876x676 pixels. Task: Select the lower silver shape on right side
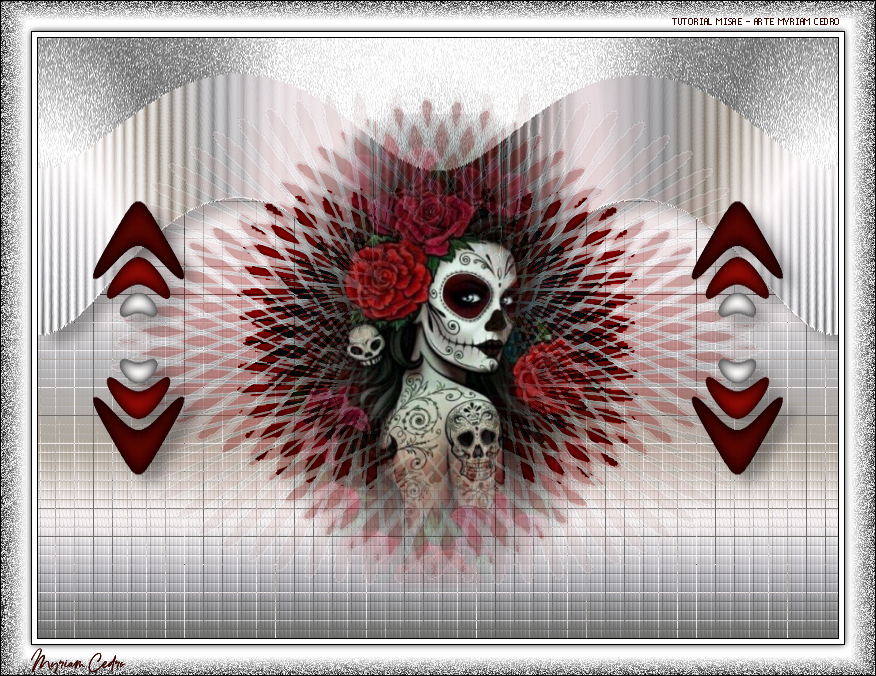(x=737, y=369)
